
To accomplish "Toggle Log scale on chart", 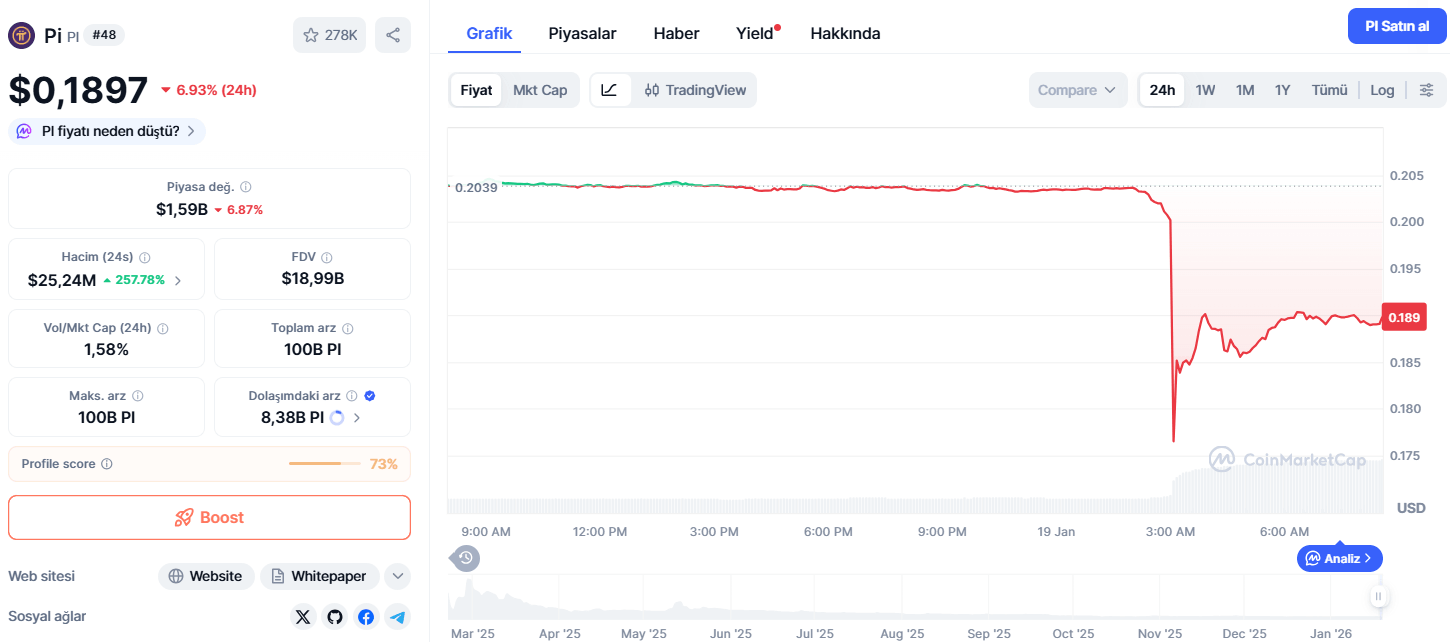I will pos(1382,90).
